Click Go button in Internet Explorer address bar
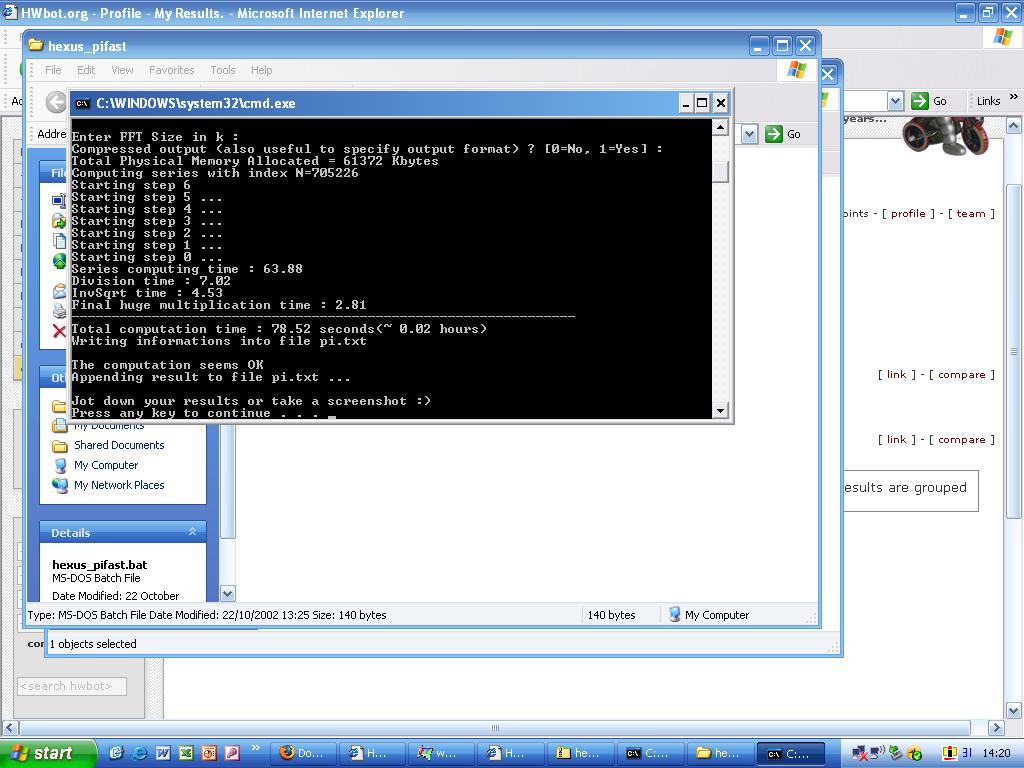Viewport: 1024px width, 768px height. pyautogui.click(x=929, y=101)
